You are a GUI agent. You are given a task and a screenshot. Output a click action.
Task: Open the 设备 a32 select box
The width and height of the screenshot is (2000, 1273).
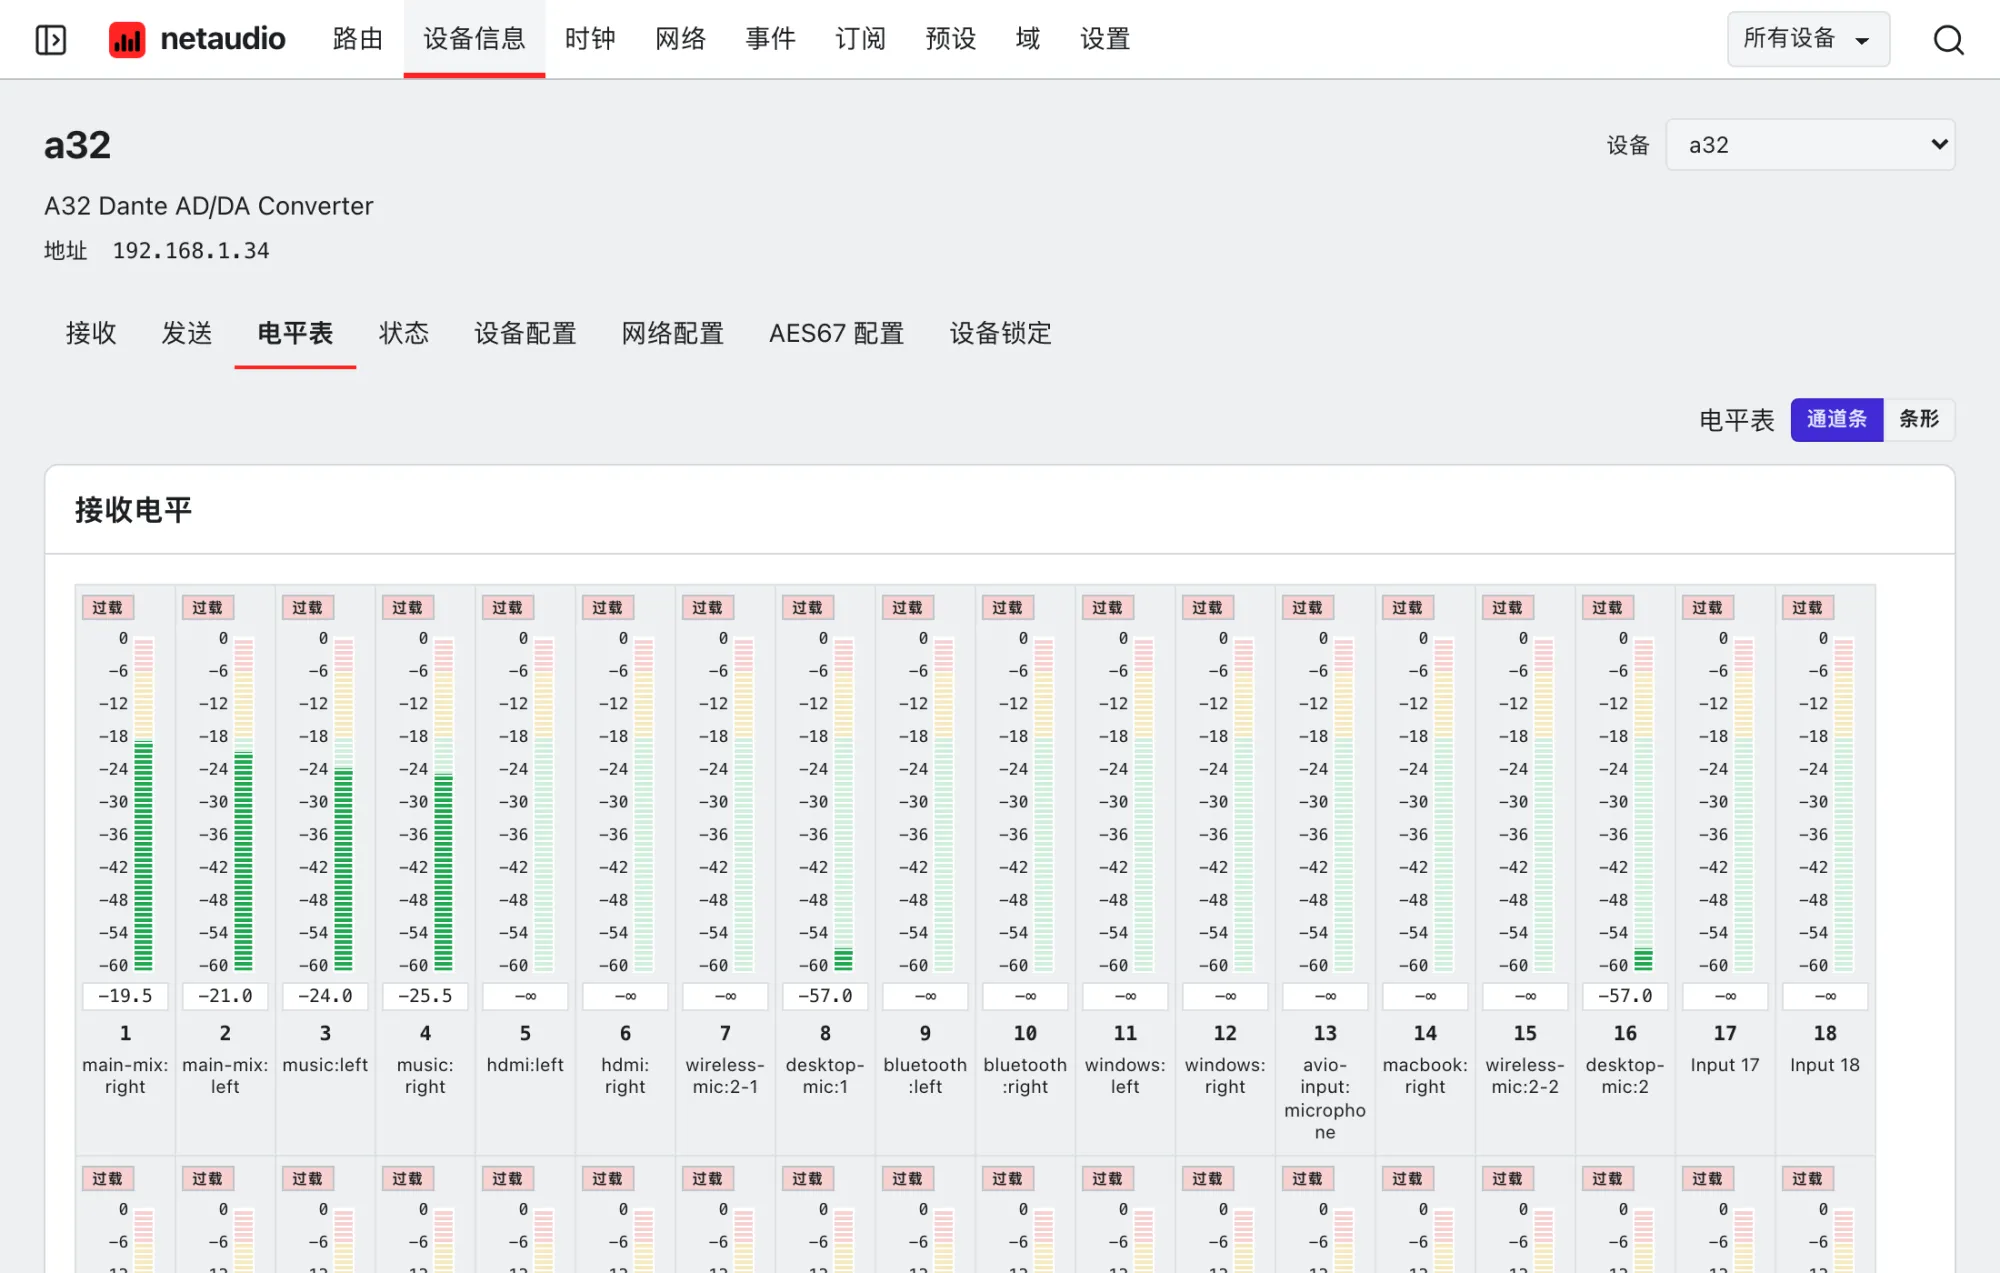(1810, 145)
